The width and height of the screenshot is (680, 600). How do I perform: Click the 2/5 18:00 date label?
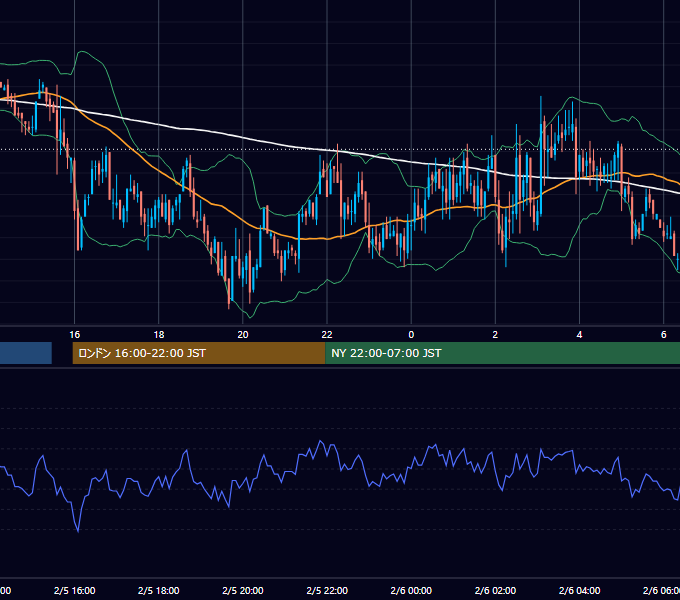pyautogui.click(x=159, y=590)
